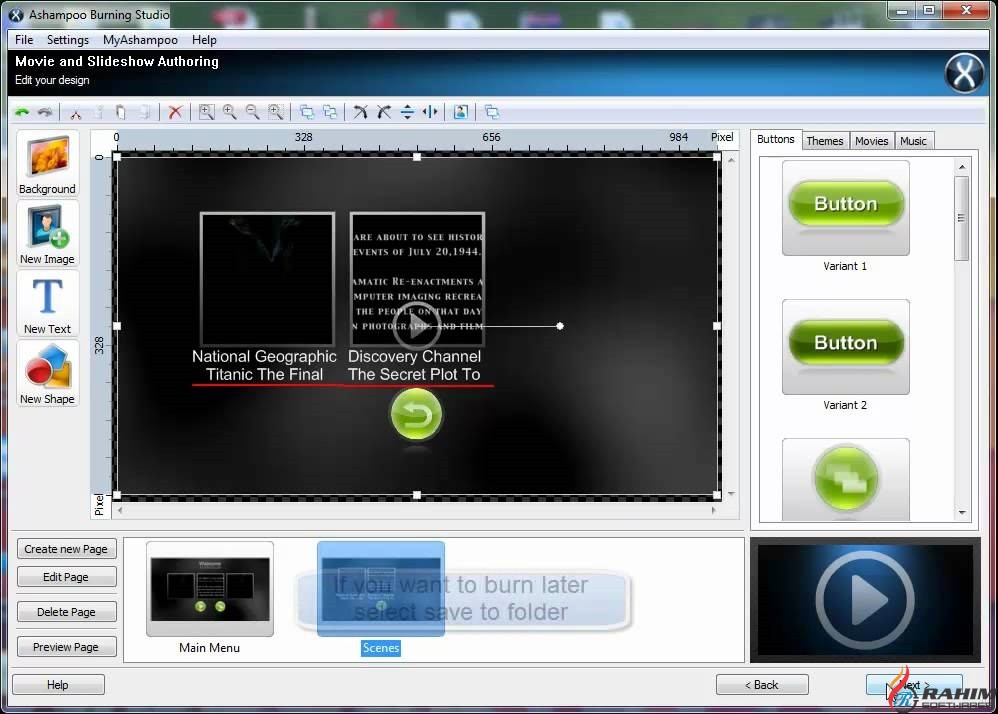This screenshot has width=998, height=714.
Task: Click the Ashampoo logo in header
Action: tap(964, 73)
